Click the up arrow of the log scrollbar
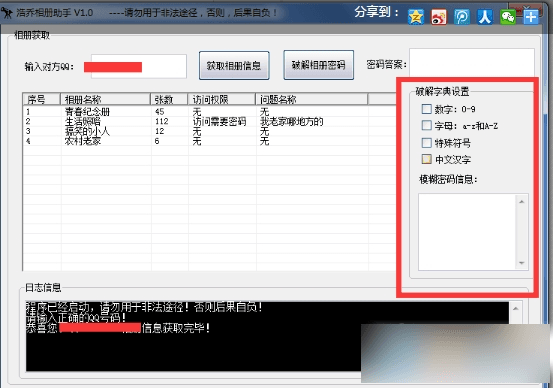The height and width of the screenshot is (388, 553). (516, 309)
